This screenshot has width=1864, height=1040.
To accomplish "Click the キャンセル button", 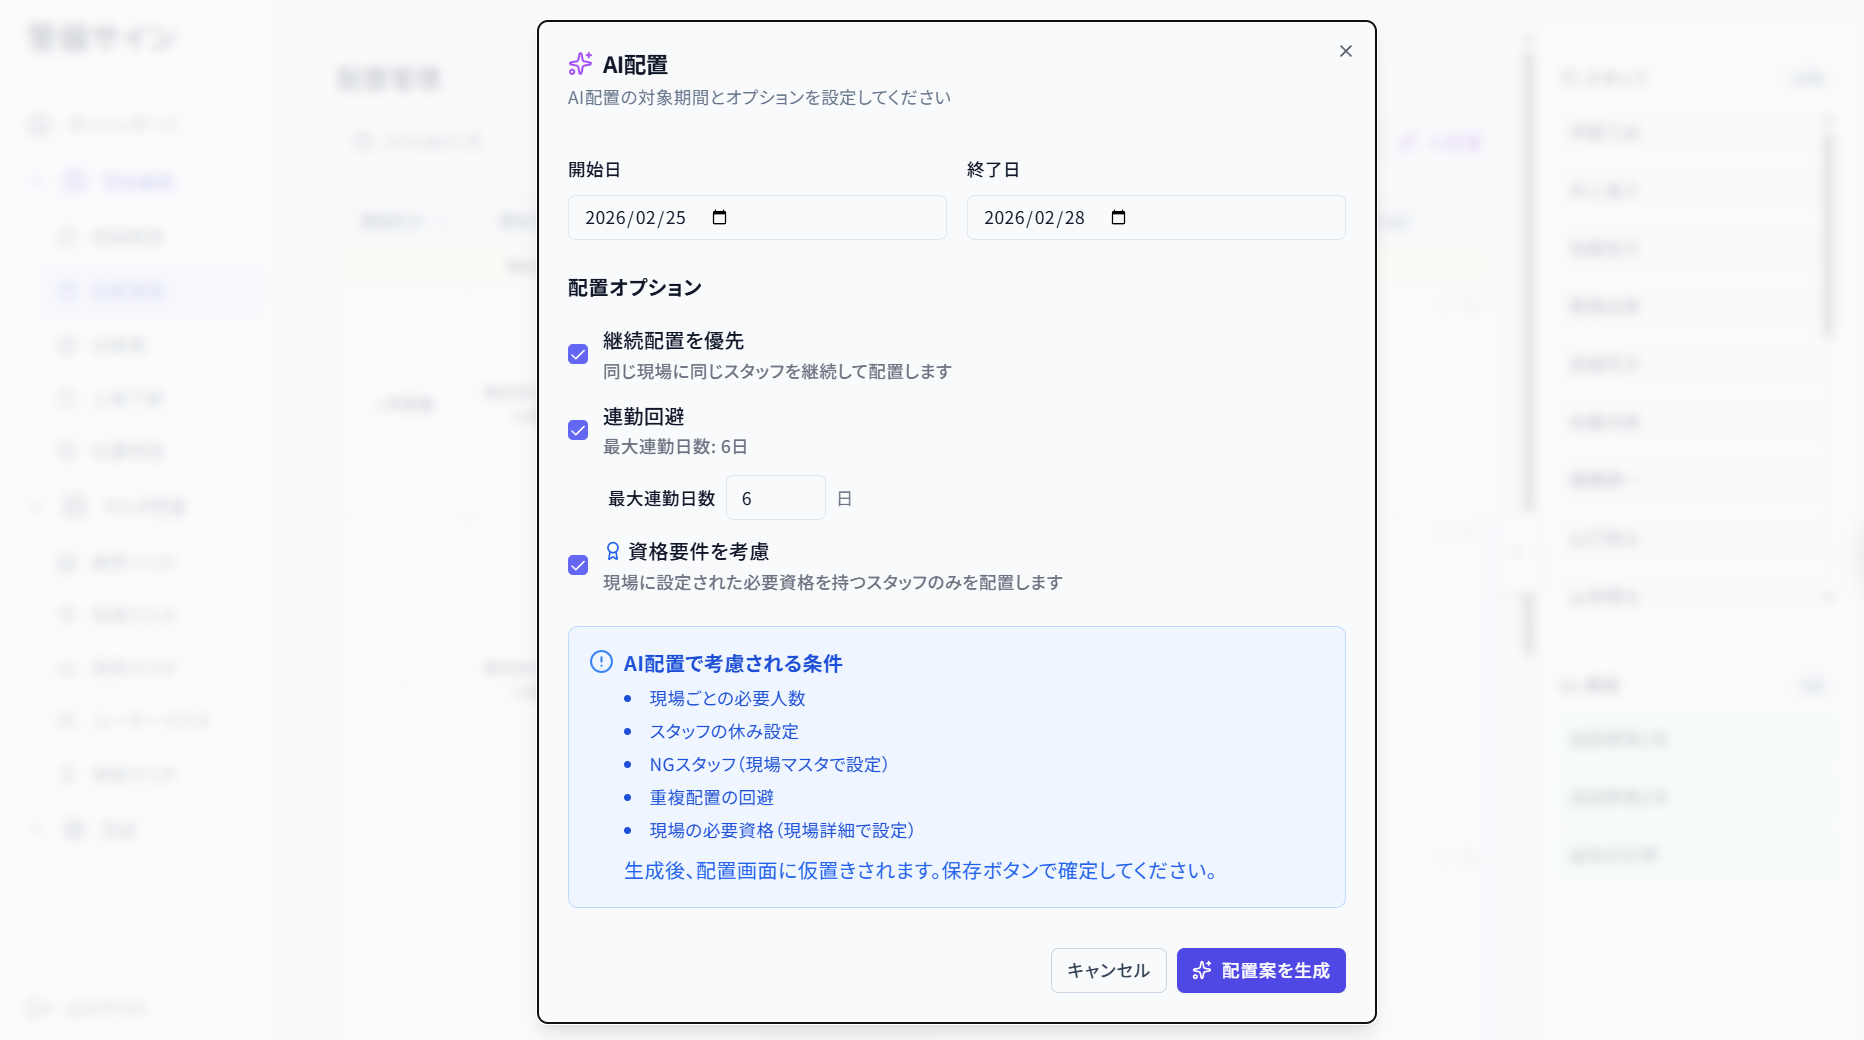I will [1108, 970].
